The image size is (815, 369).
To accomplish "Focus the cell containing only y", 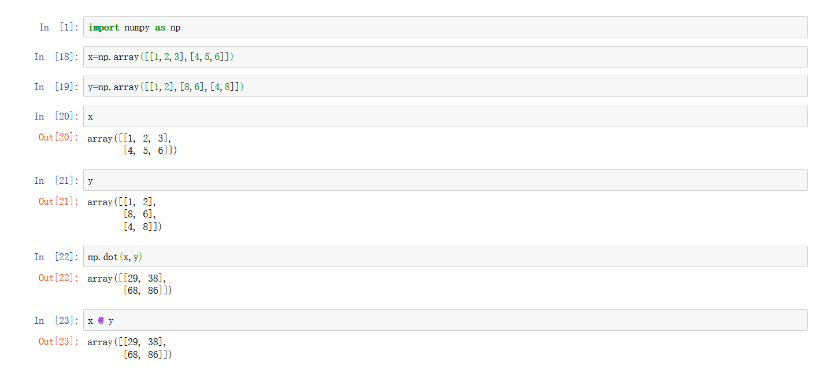I will coord(445,180).
